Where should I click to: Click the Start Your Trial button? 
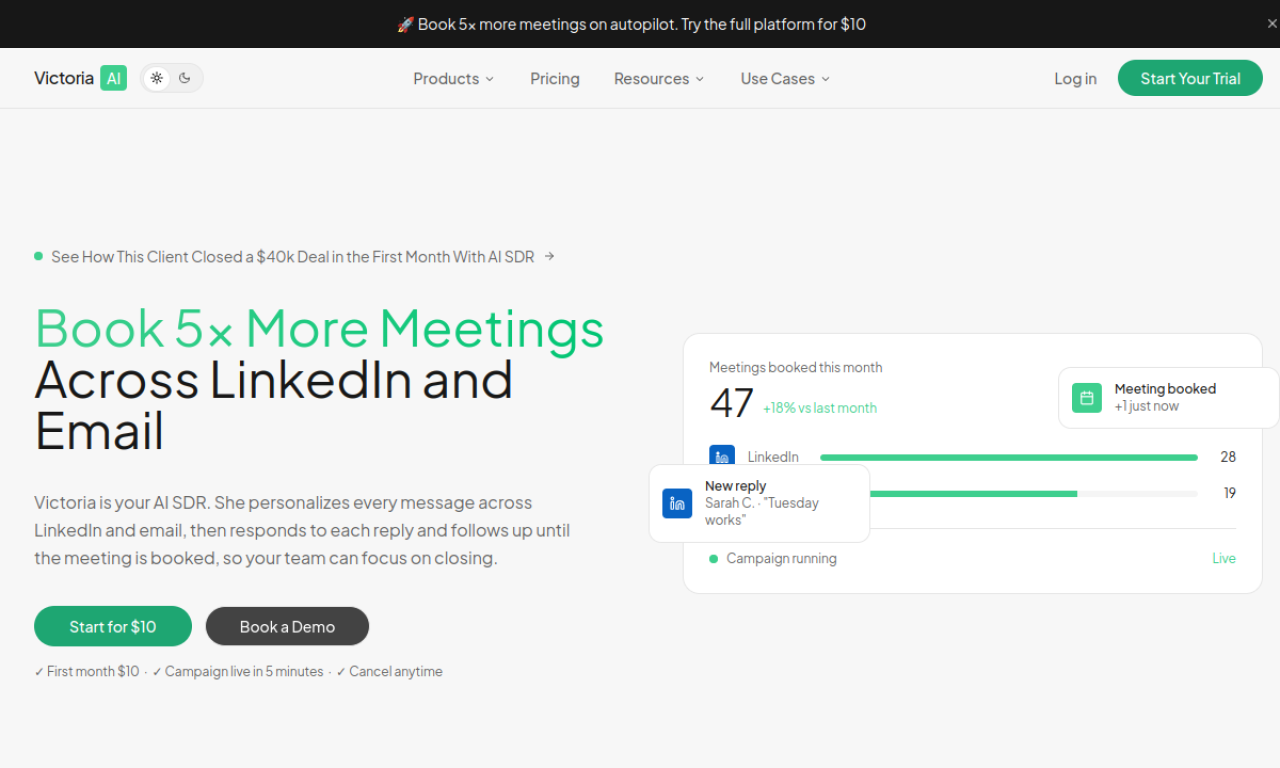[x=1190, y=78]
